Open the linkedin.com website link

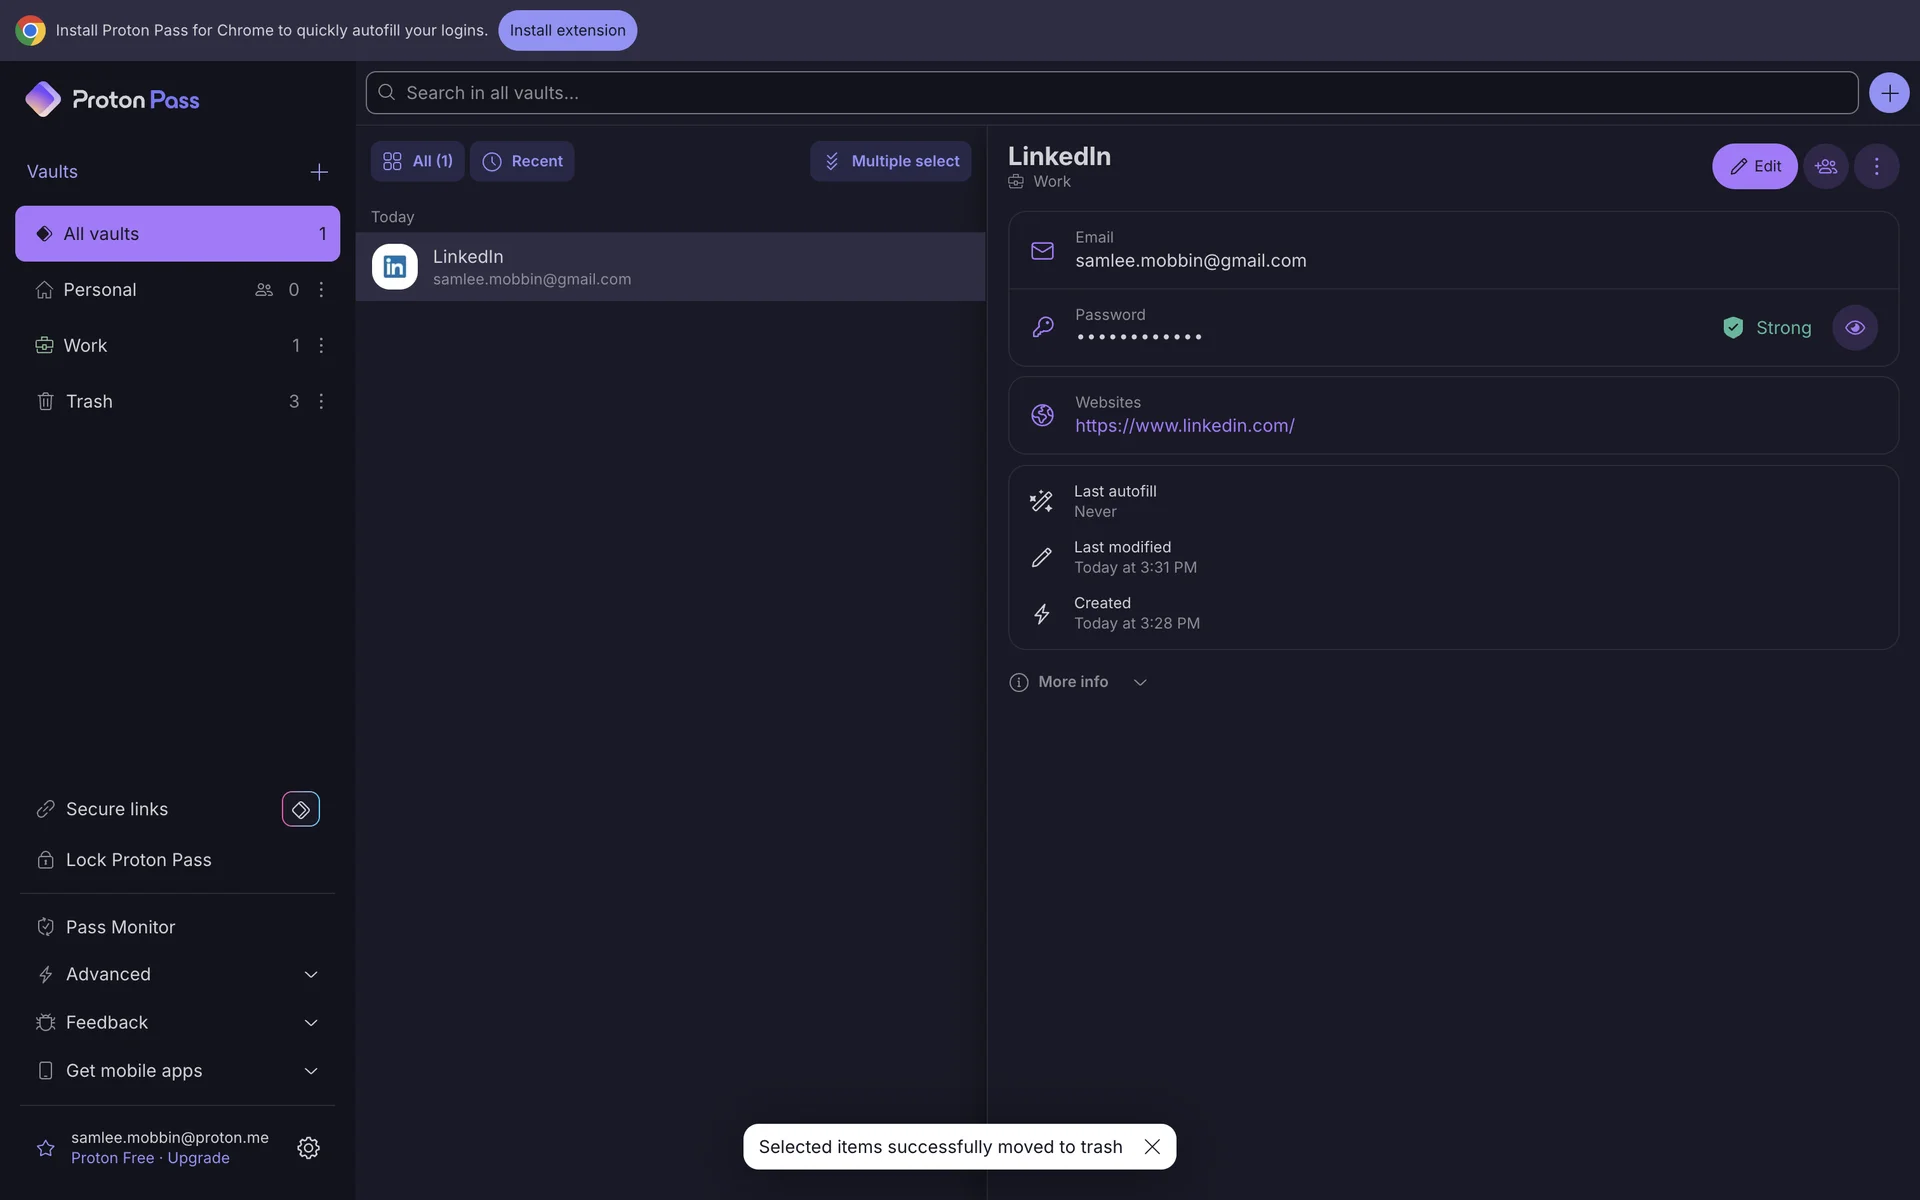tap(1184, 426)
